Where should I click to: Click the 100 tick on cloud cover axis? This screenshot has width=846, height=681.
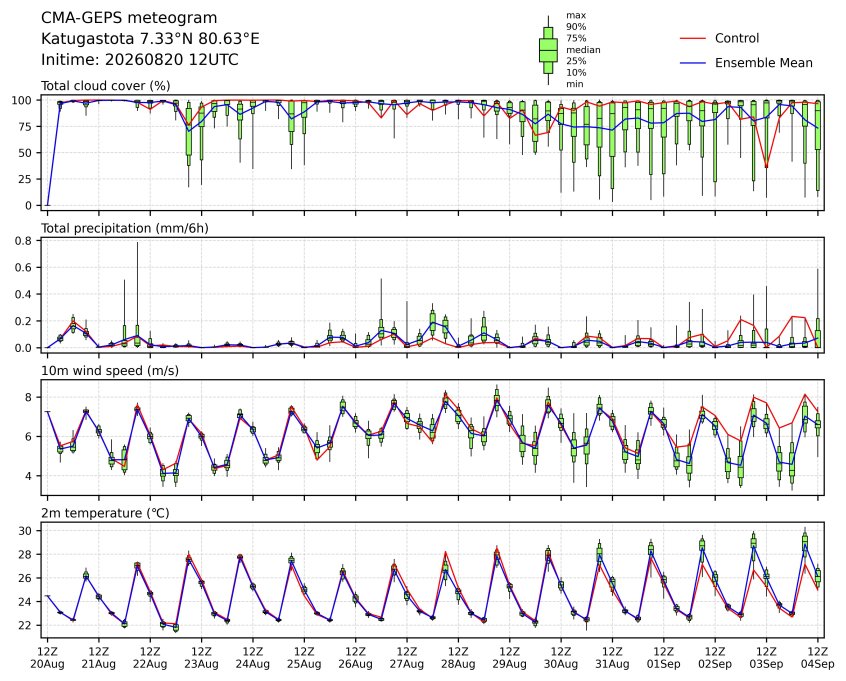click(22, 100)
